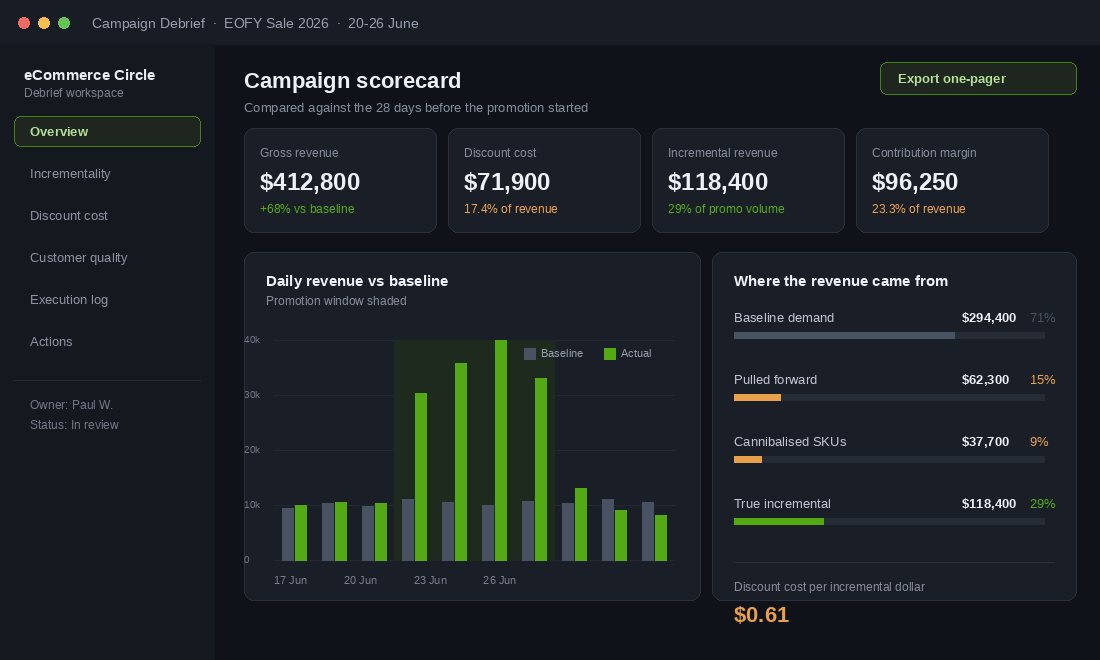Click the yellow minimize window button
The height and width of the screenshot is (660, 1100).
[x=43, y=23]
